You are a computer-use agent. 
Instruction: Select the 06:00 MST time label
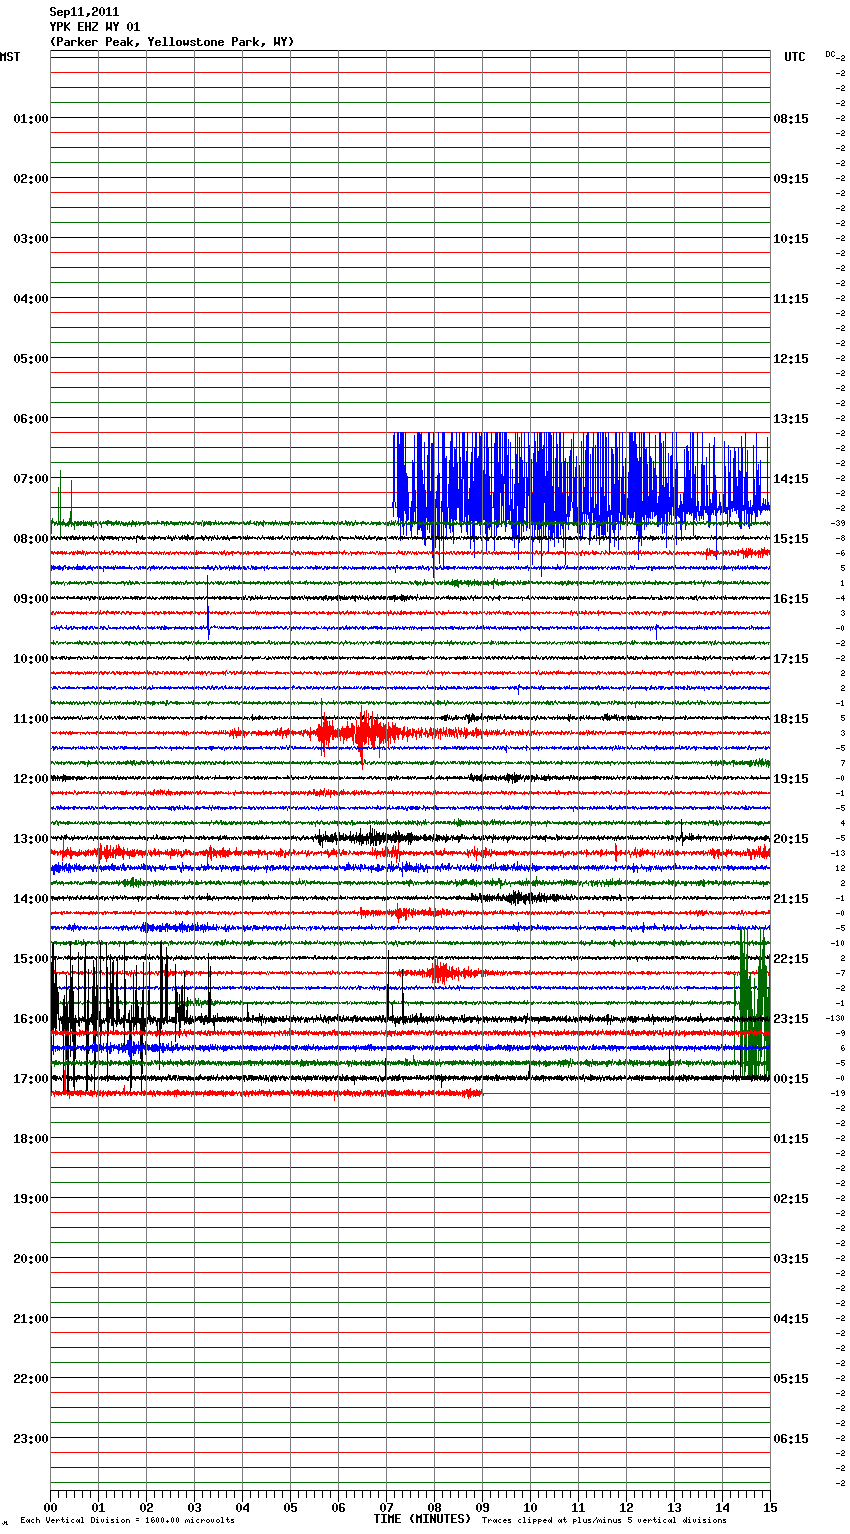[x=30, y=419]
